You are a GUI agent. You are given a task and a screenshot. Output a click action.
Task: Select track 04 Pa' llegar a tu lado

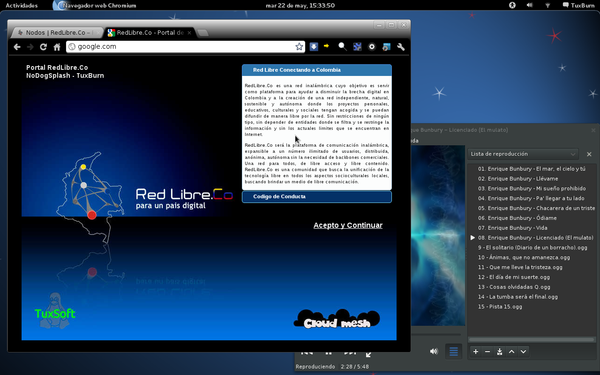[532, 198]
